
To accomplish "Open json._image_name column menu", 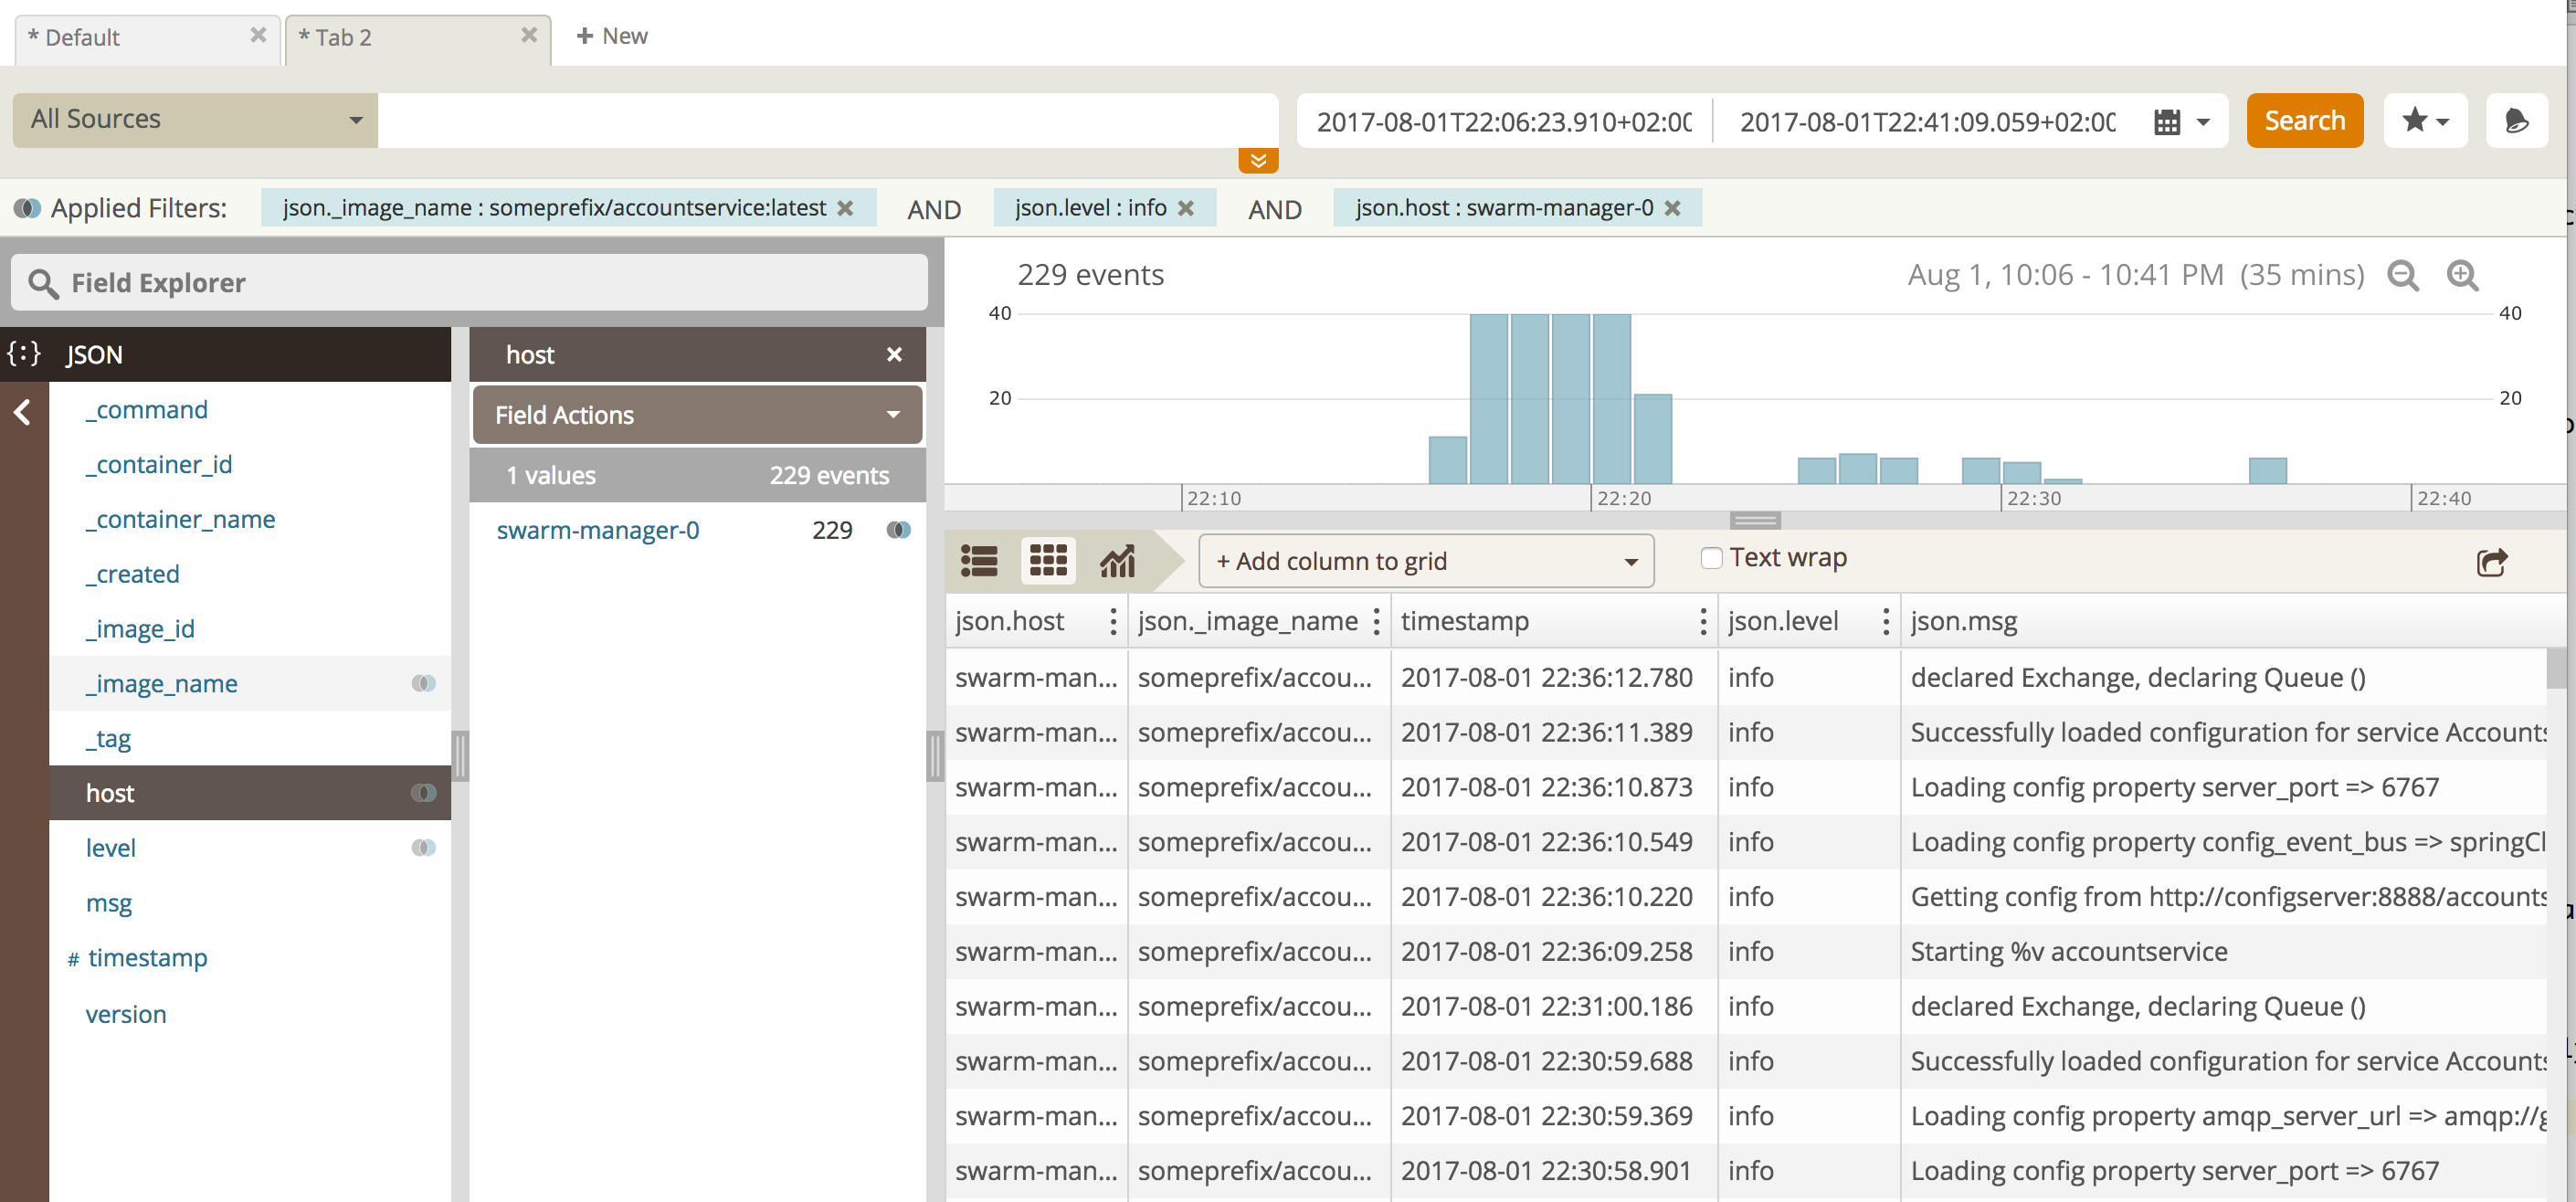I will [1376, 621].
